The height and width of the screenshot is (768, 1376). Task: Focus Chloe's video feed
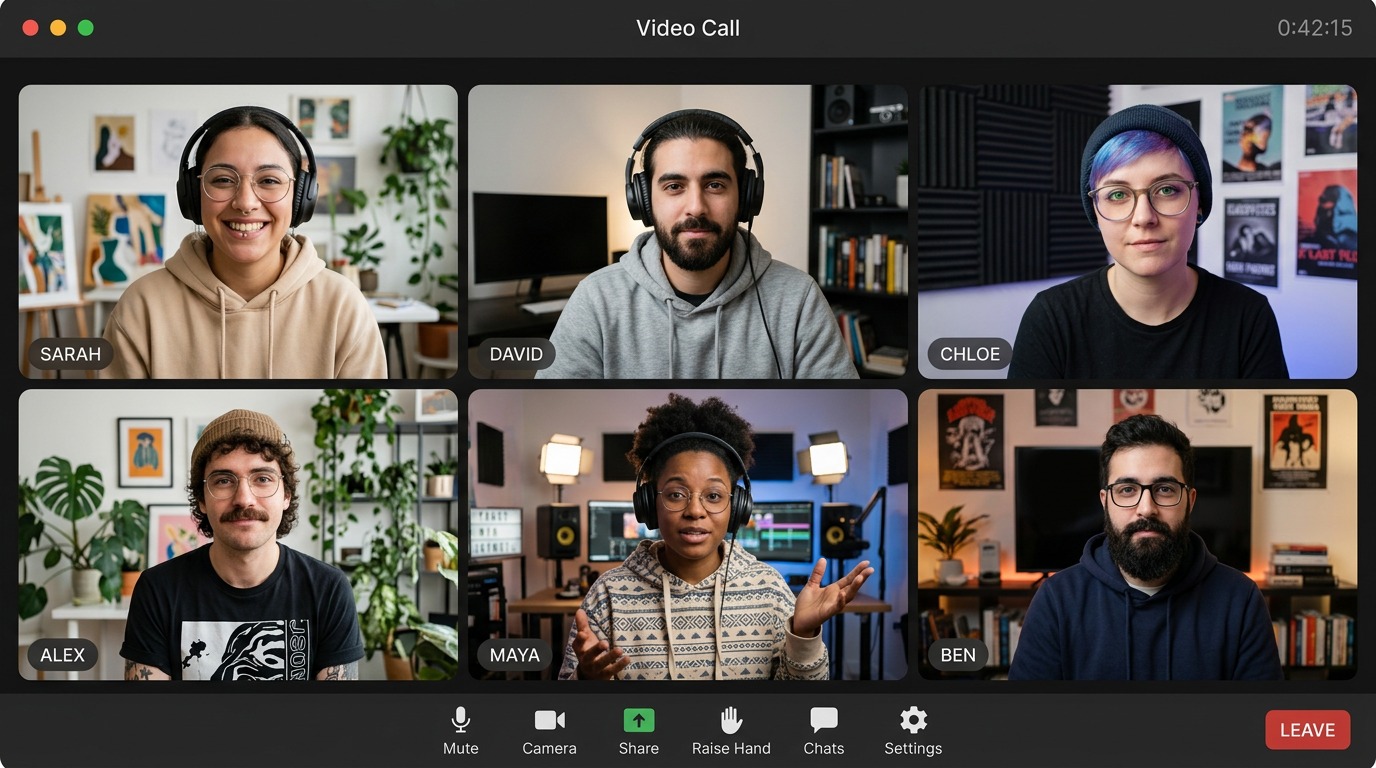point(1137,231)
